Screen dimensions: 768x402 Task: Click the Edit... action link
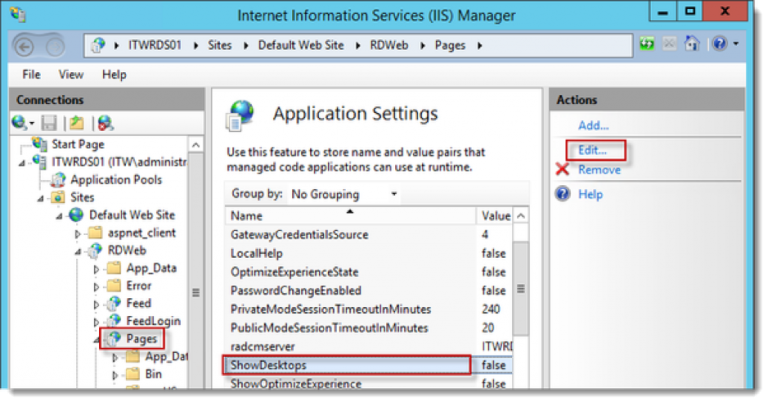[592, 150]
